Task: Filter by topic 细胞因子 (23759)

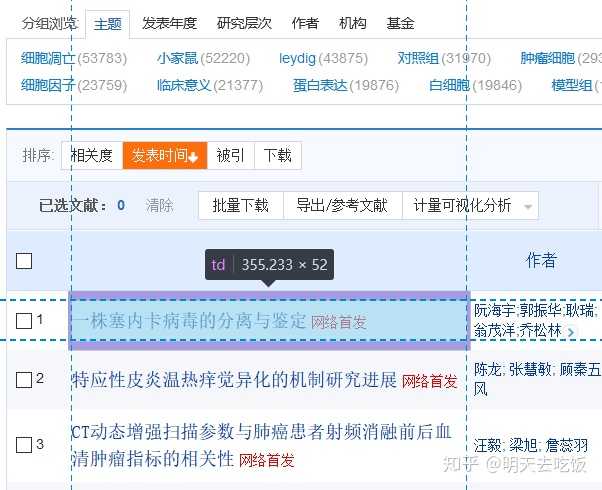Action: [x=74, y=85]
